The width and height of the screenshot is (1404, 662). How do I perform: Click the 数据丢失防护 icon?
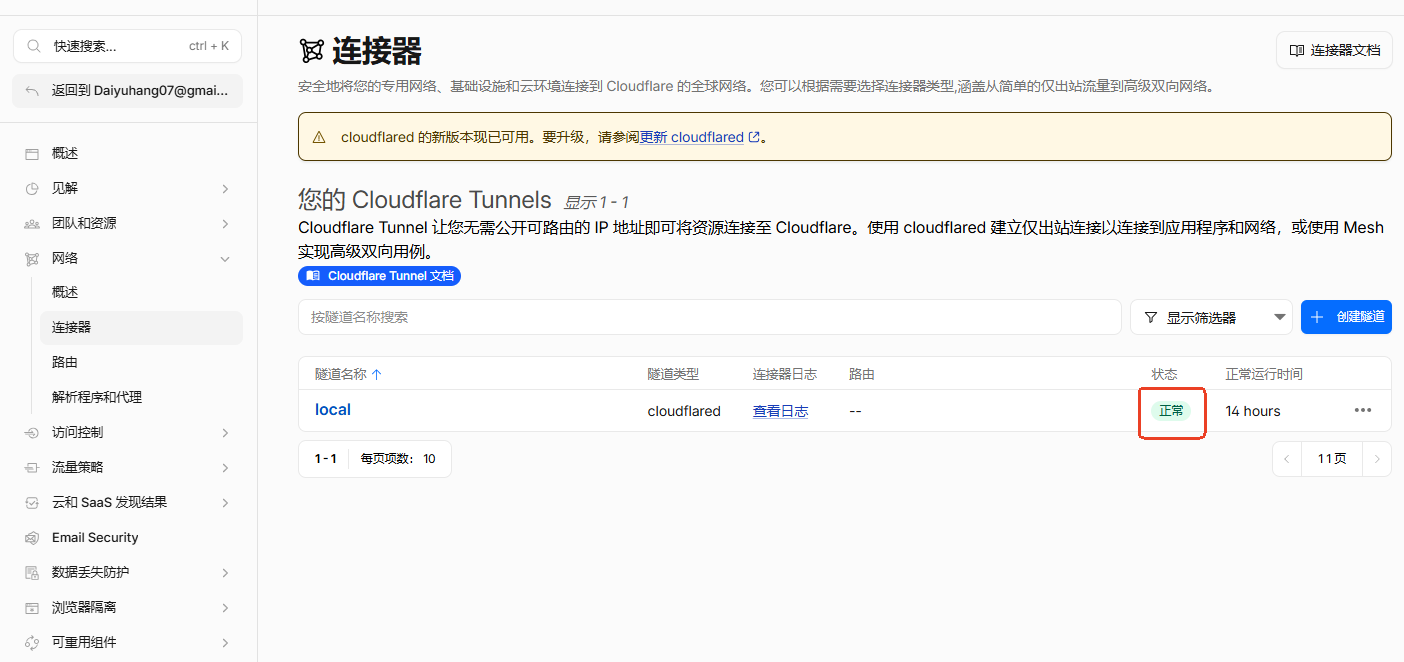tap(32, 573)
